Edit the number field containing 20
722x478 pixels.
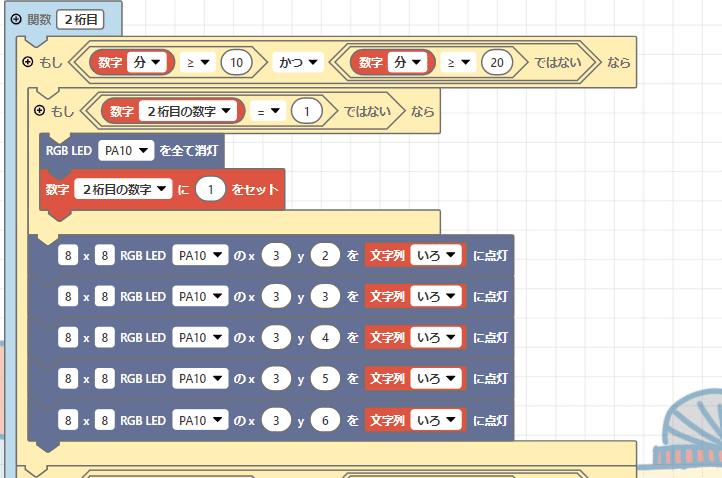click(x=497, y=62)
